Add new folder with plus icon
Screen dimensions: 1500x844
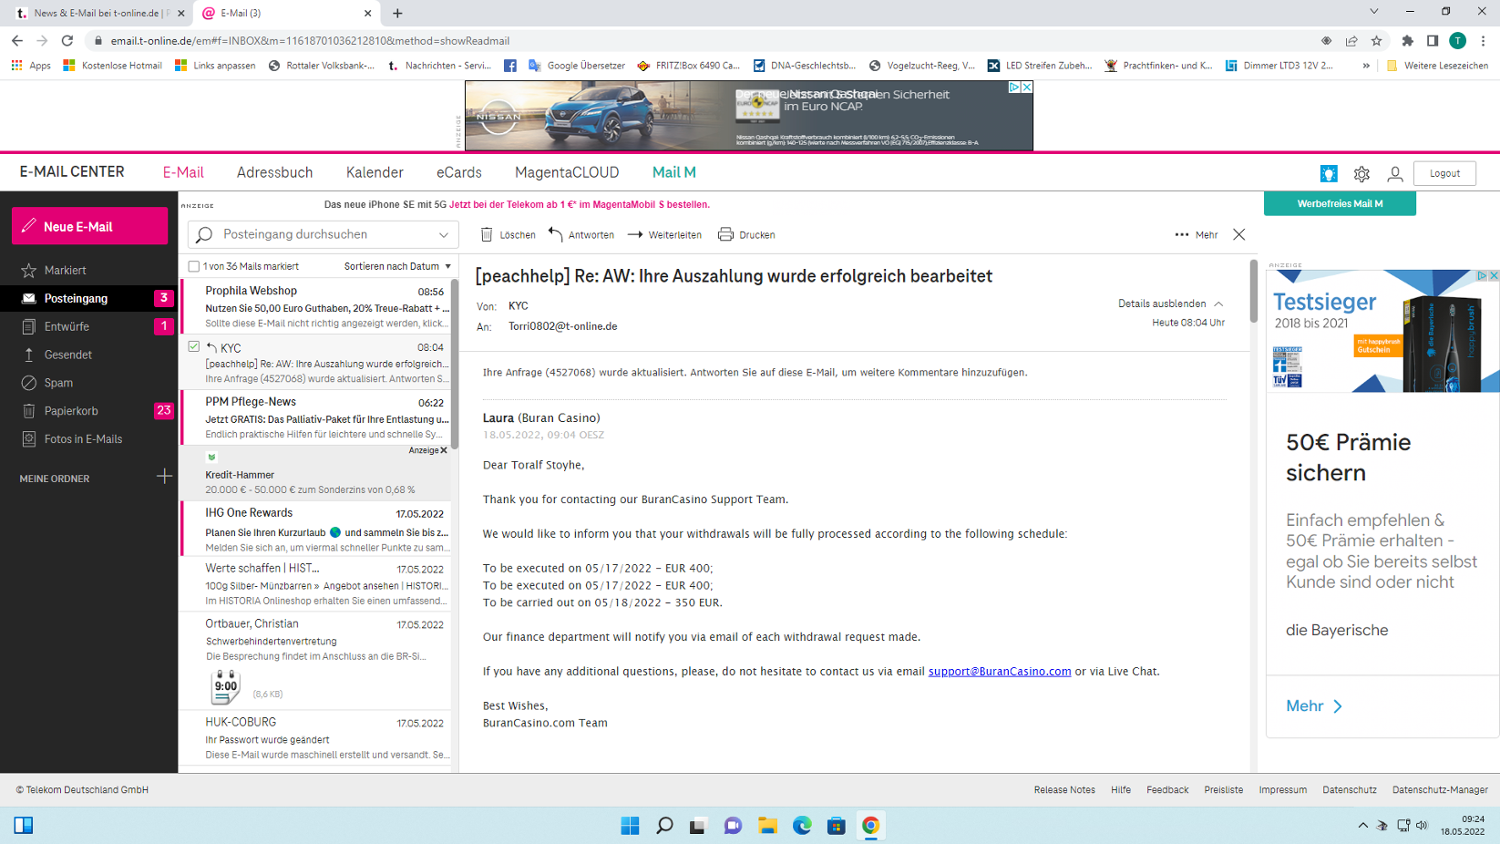click(164, 477)
